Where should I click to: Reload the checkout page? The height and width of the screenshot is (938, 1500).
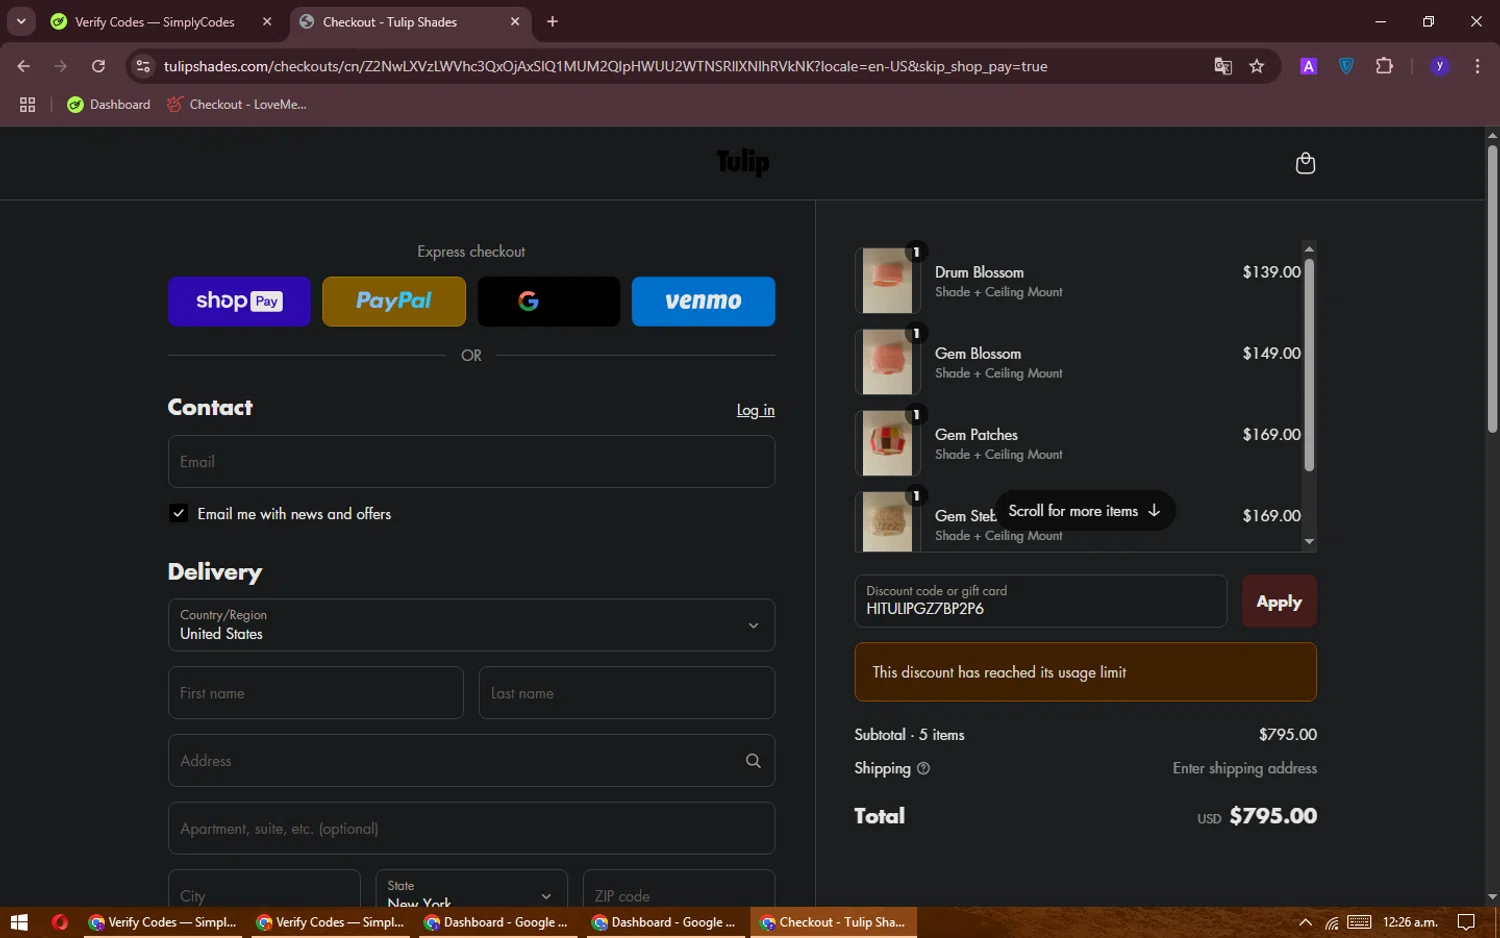click(x=98, y=66)
